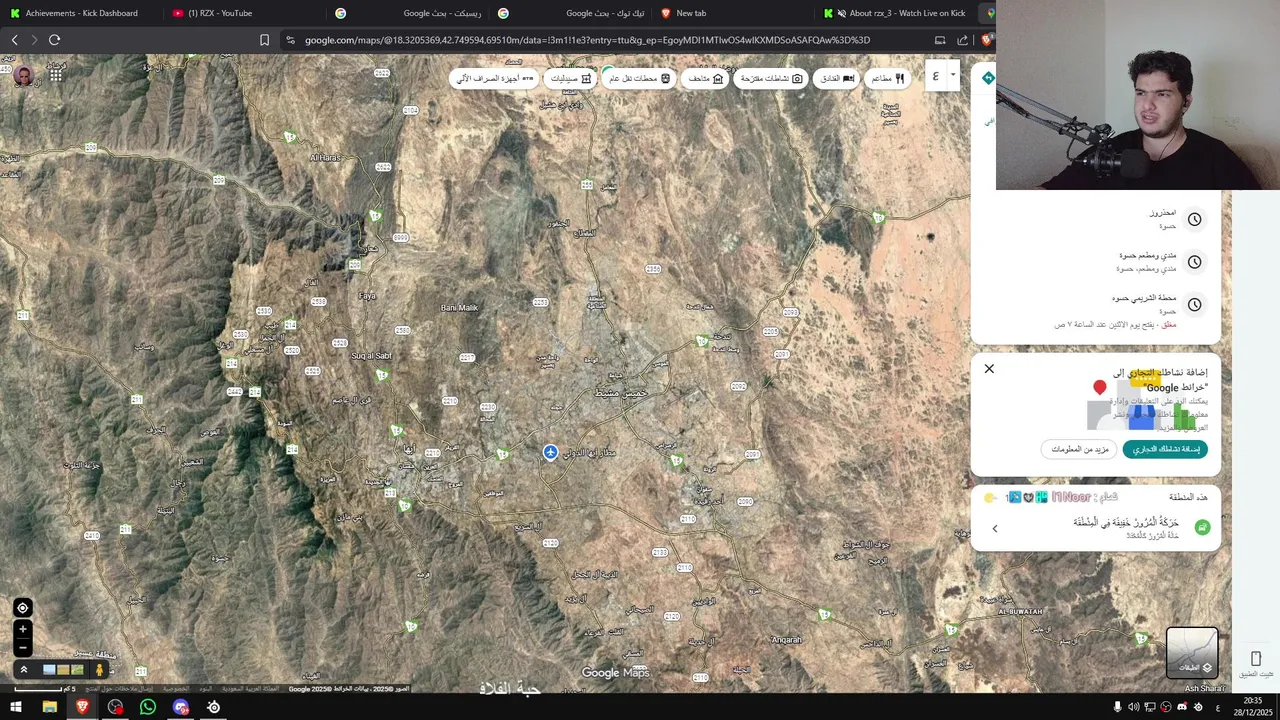Image resolution: width=1280 pixels, height=720 pixels.
Task: Click the Privacy link in the map footer
Action: [175, 688]
